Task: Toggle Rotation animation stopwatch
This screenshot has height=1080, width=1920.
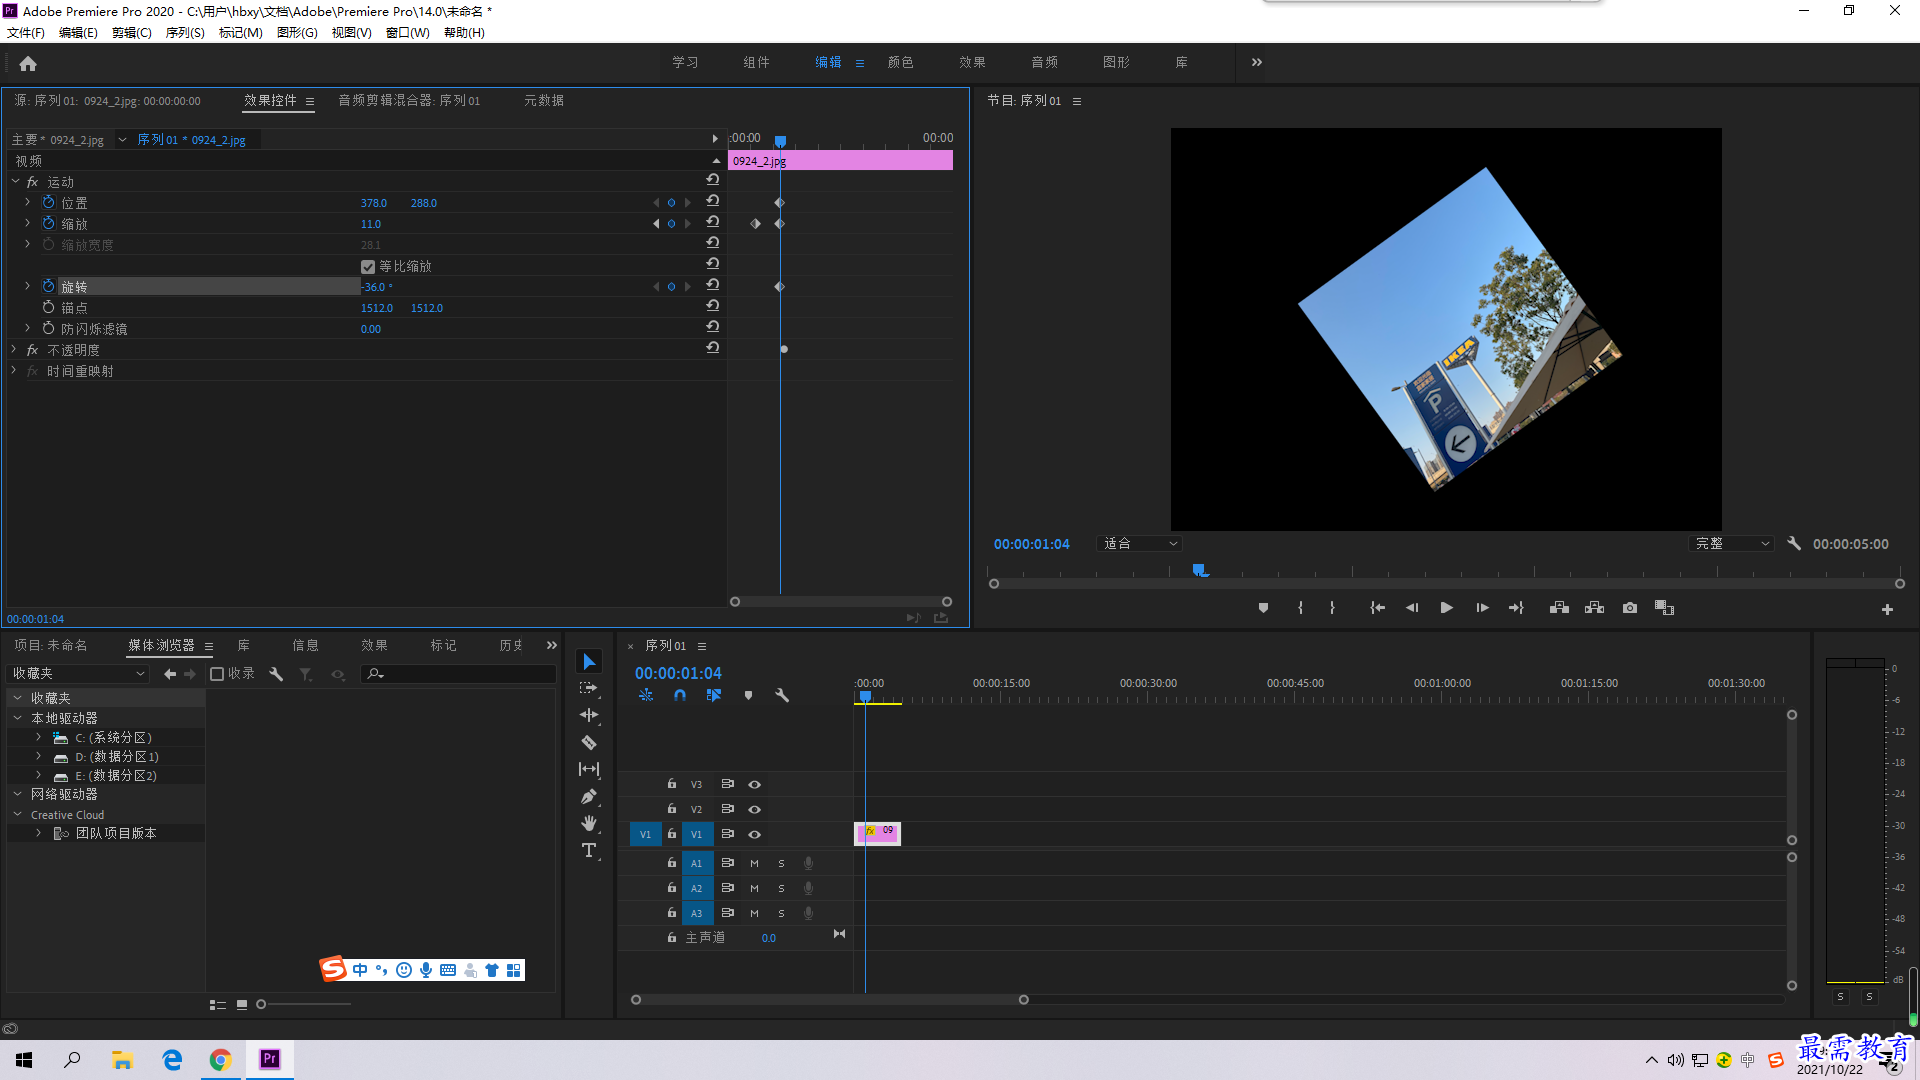Action: 48,286
